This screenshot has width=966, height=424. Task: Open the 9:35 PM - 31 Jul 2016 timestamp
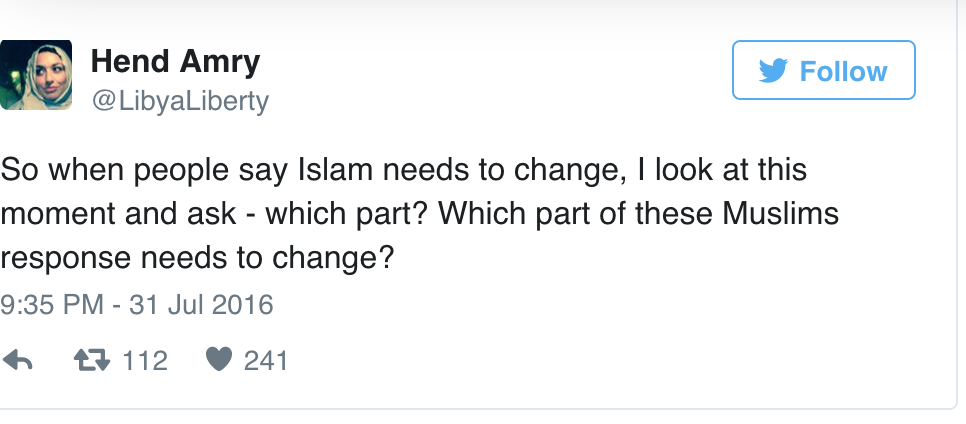[137, 304]
